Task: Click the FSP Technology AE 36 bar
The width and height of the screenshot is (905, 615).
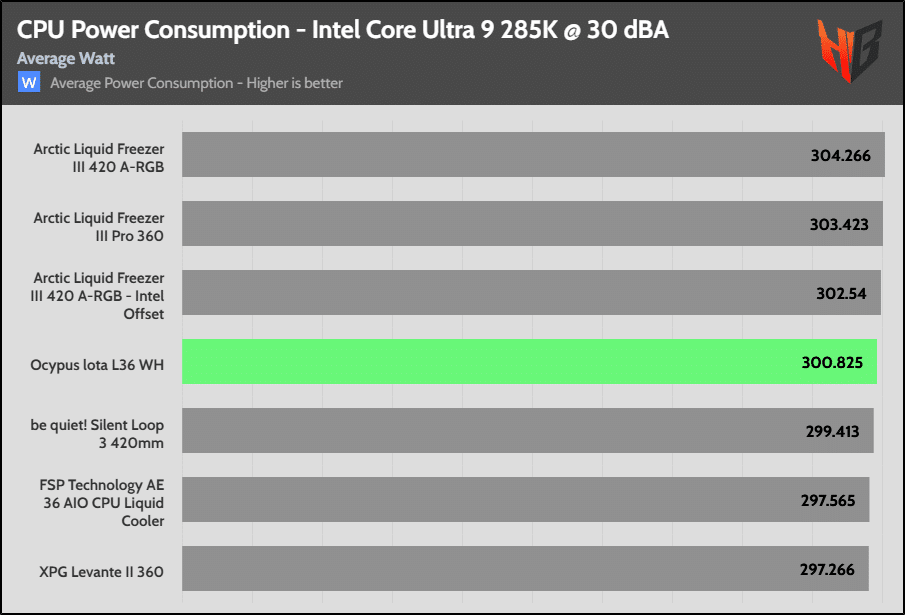Action: click(x=526, y=500)
